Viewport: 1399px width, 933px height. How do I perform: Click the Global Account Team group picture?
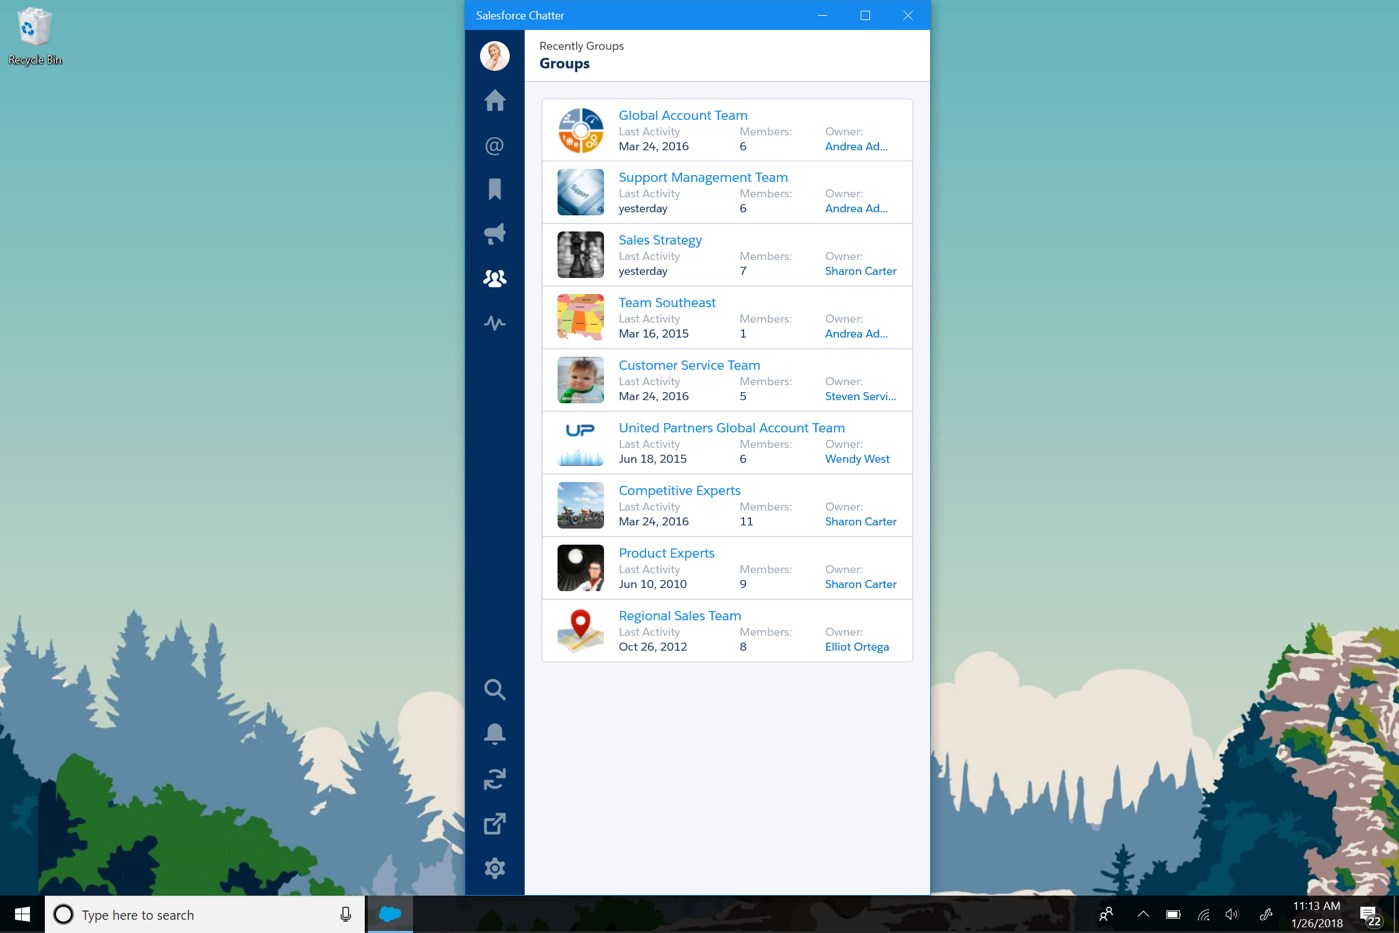pos(580,130)
